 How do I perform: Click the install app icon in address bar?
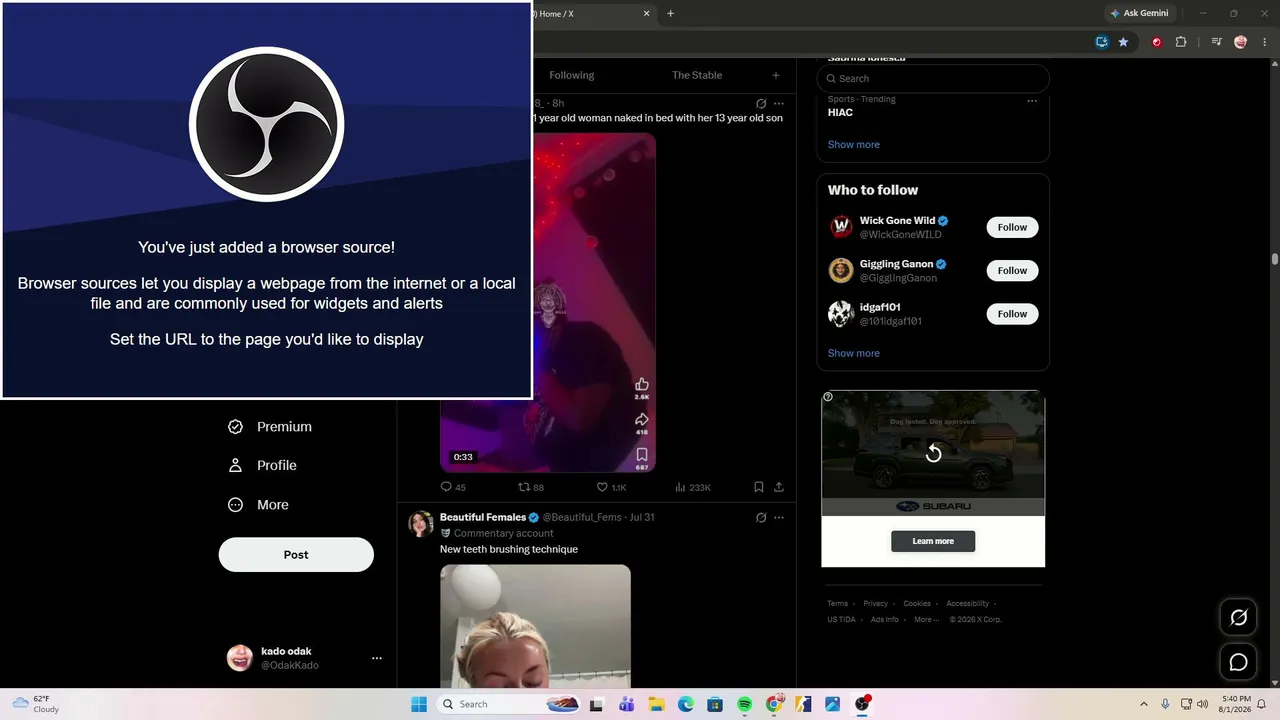click(x=1101, y=42)
